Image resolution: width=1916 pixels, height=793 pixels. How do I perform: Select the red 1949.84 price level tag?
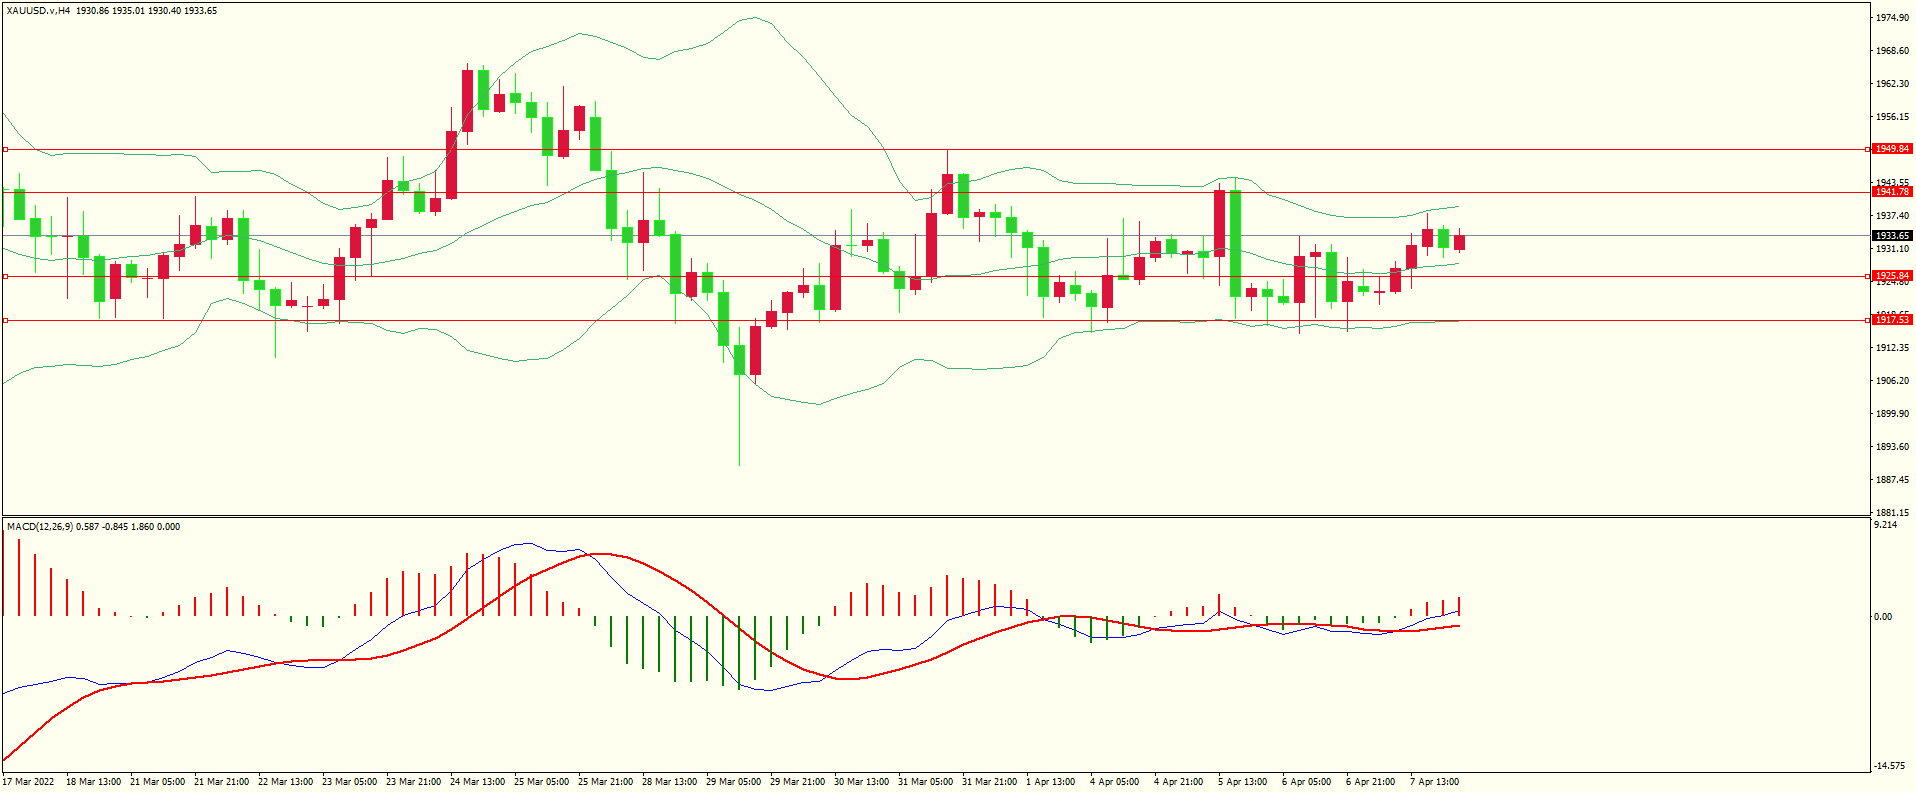pos(1891,149)
